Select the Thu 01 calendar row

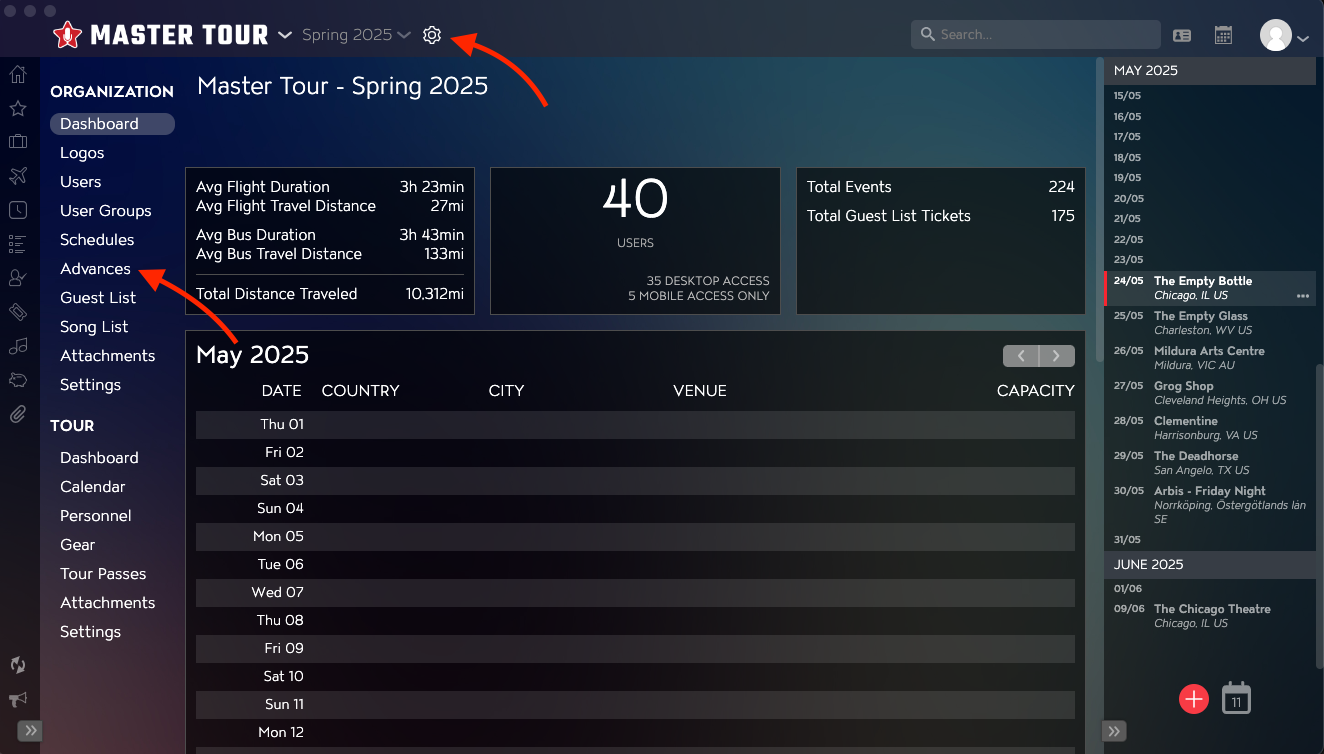coord(635,424)
